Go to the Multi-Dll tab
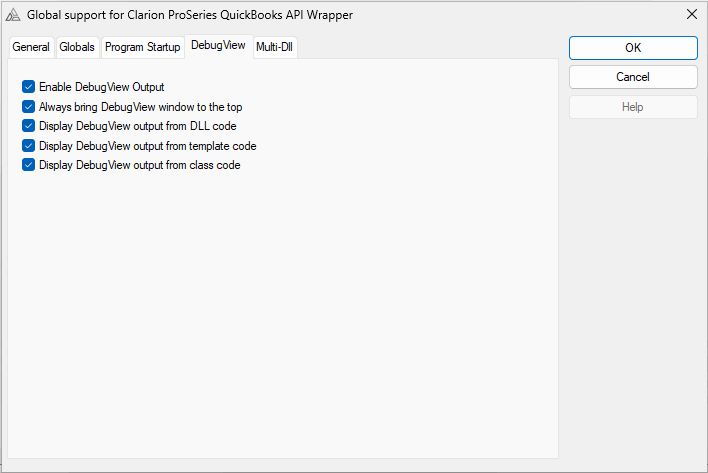 [275, 47]
